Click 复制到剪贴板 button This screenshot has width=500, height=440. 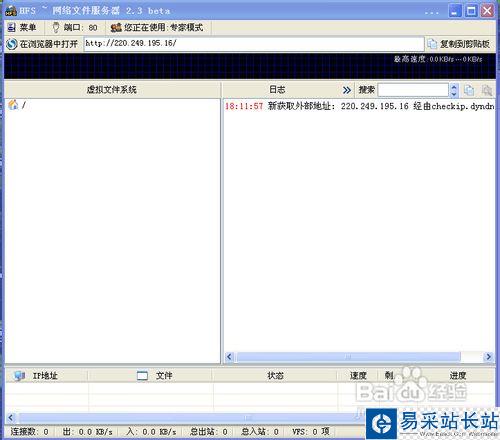click(459, 44)
